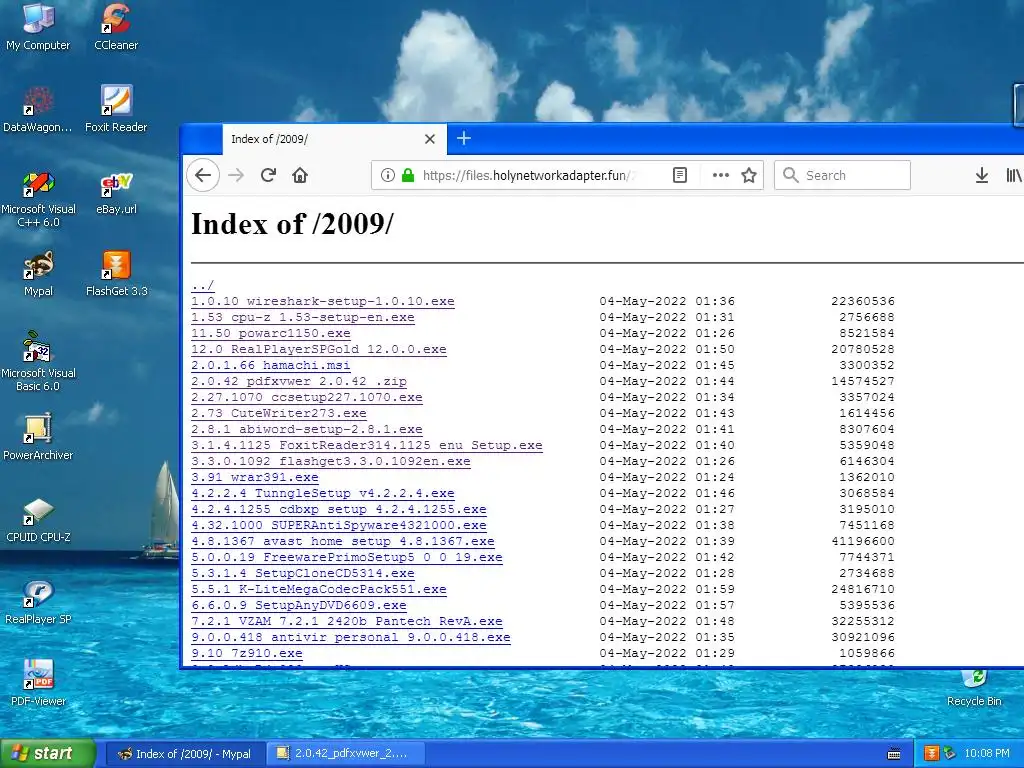Open FlashGet 3.3 shortcut
The image size is (1024, 768).
click(116, 274)
